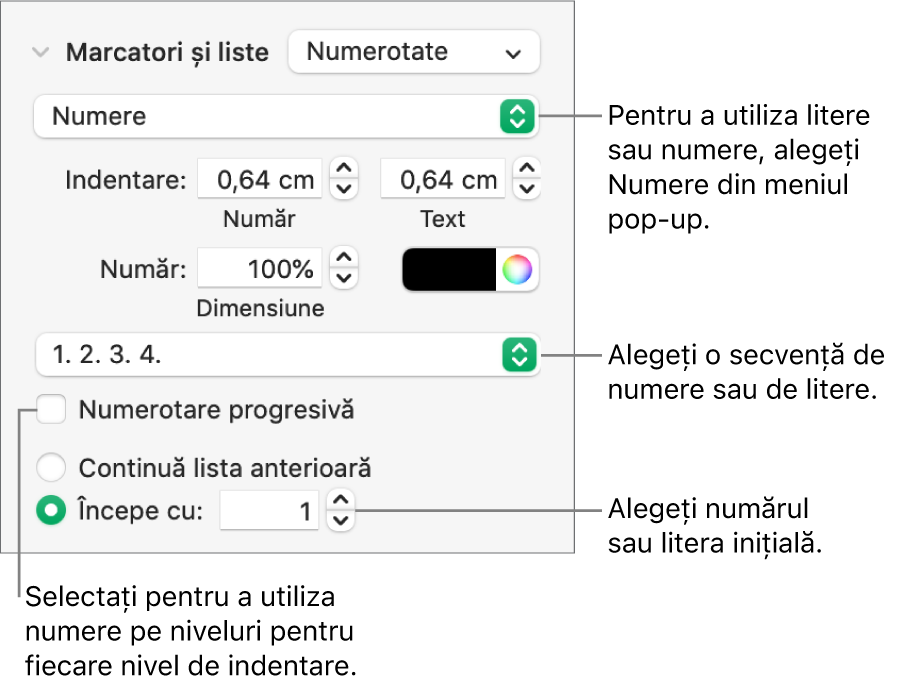Enable Numerotare progresivă checkbox
The width and height of the screenshot is (899, 692).
pos(51,409)
